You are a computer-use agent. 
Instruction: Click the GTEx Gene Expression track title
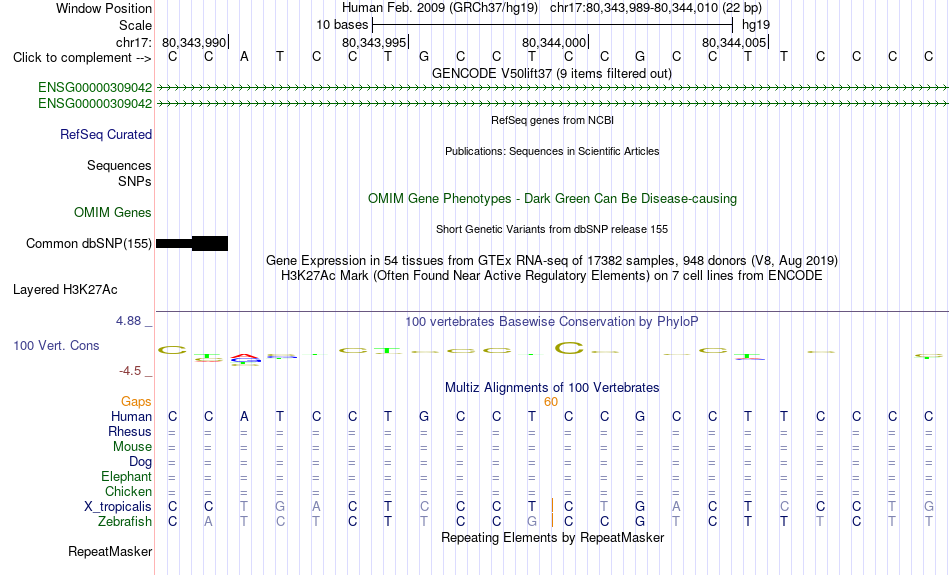pyautogui.click(x=552, y=261)
